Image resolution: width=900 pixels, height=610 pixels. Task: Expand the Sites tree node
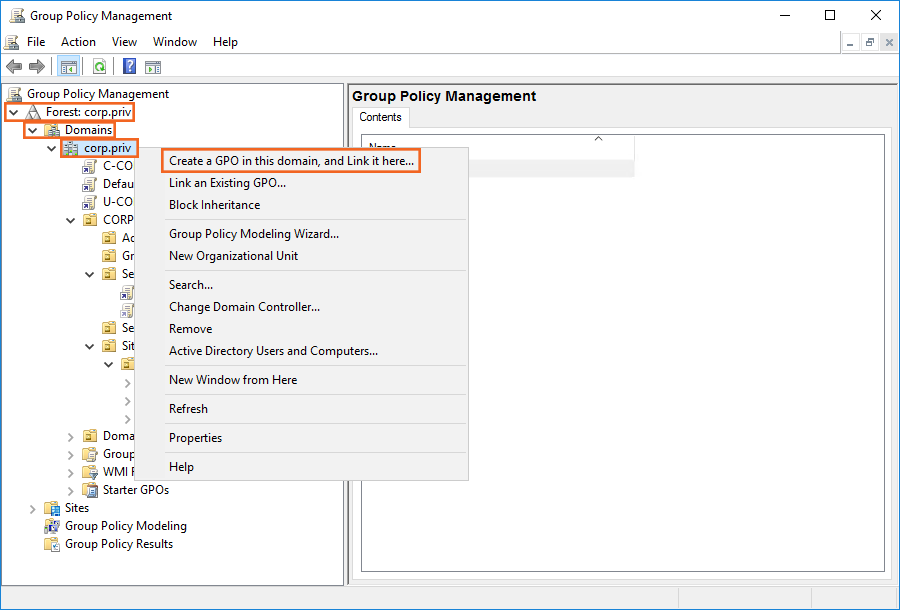point(32,508)
